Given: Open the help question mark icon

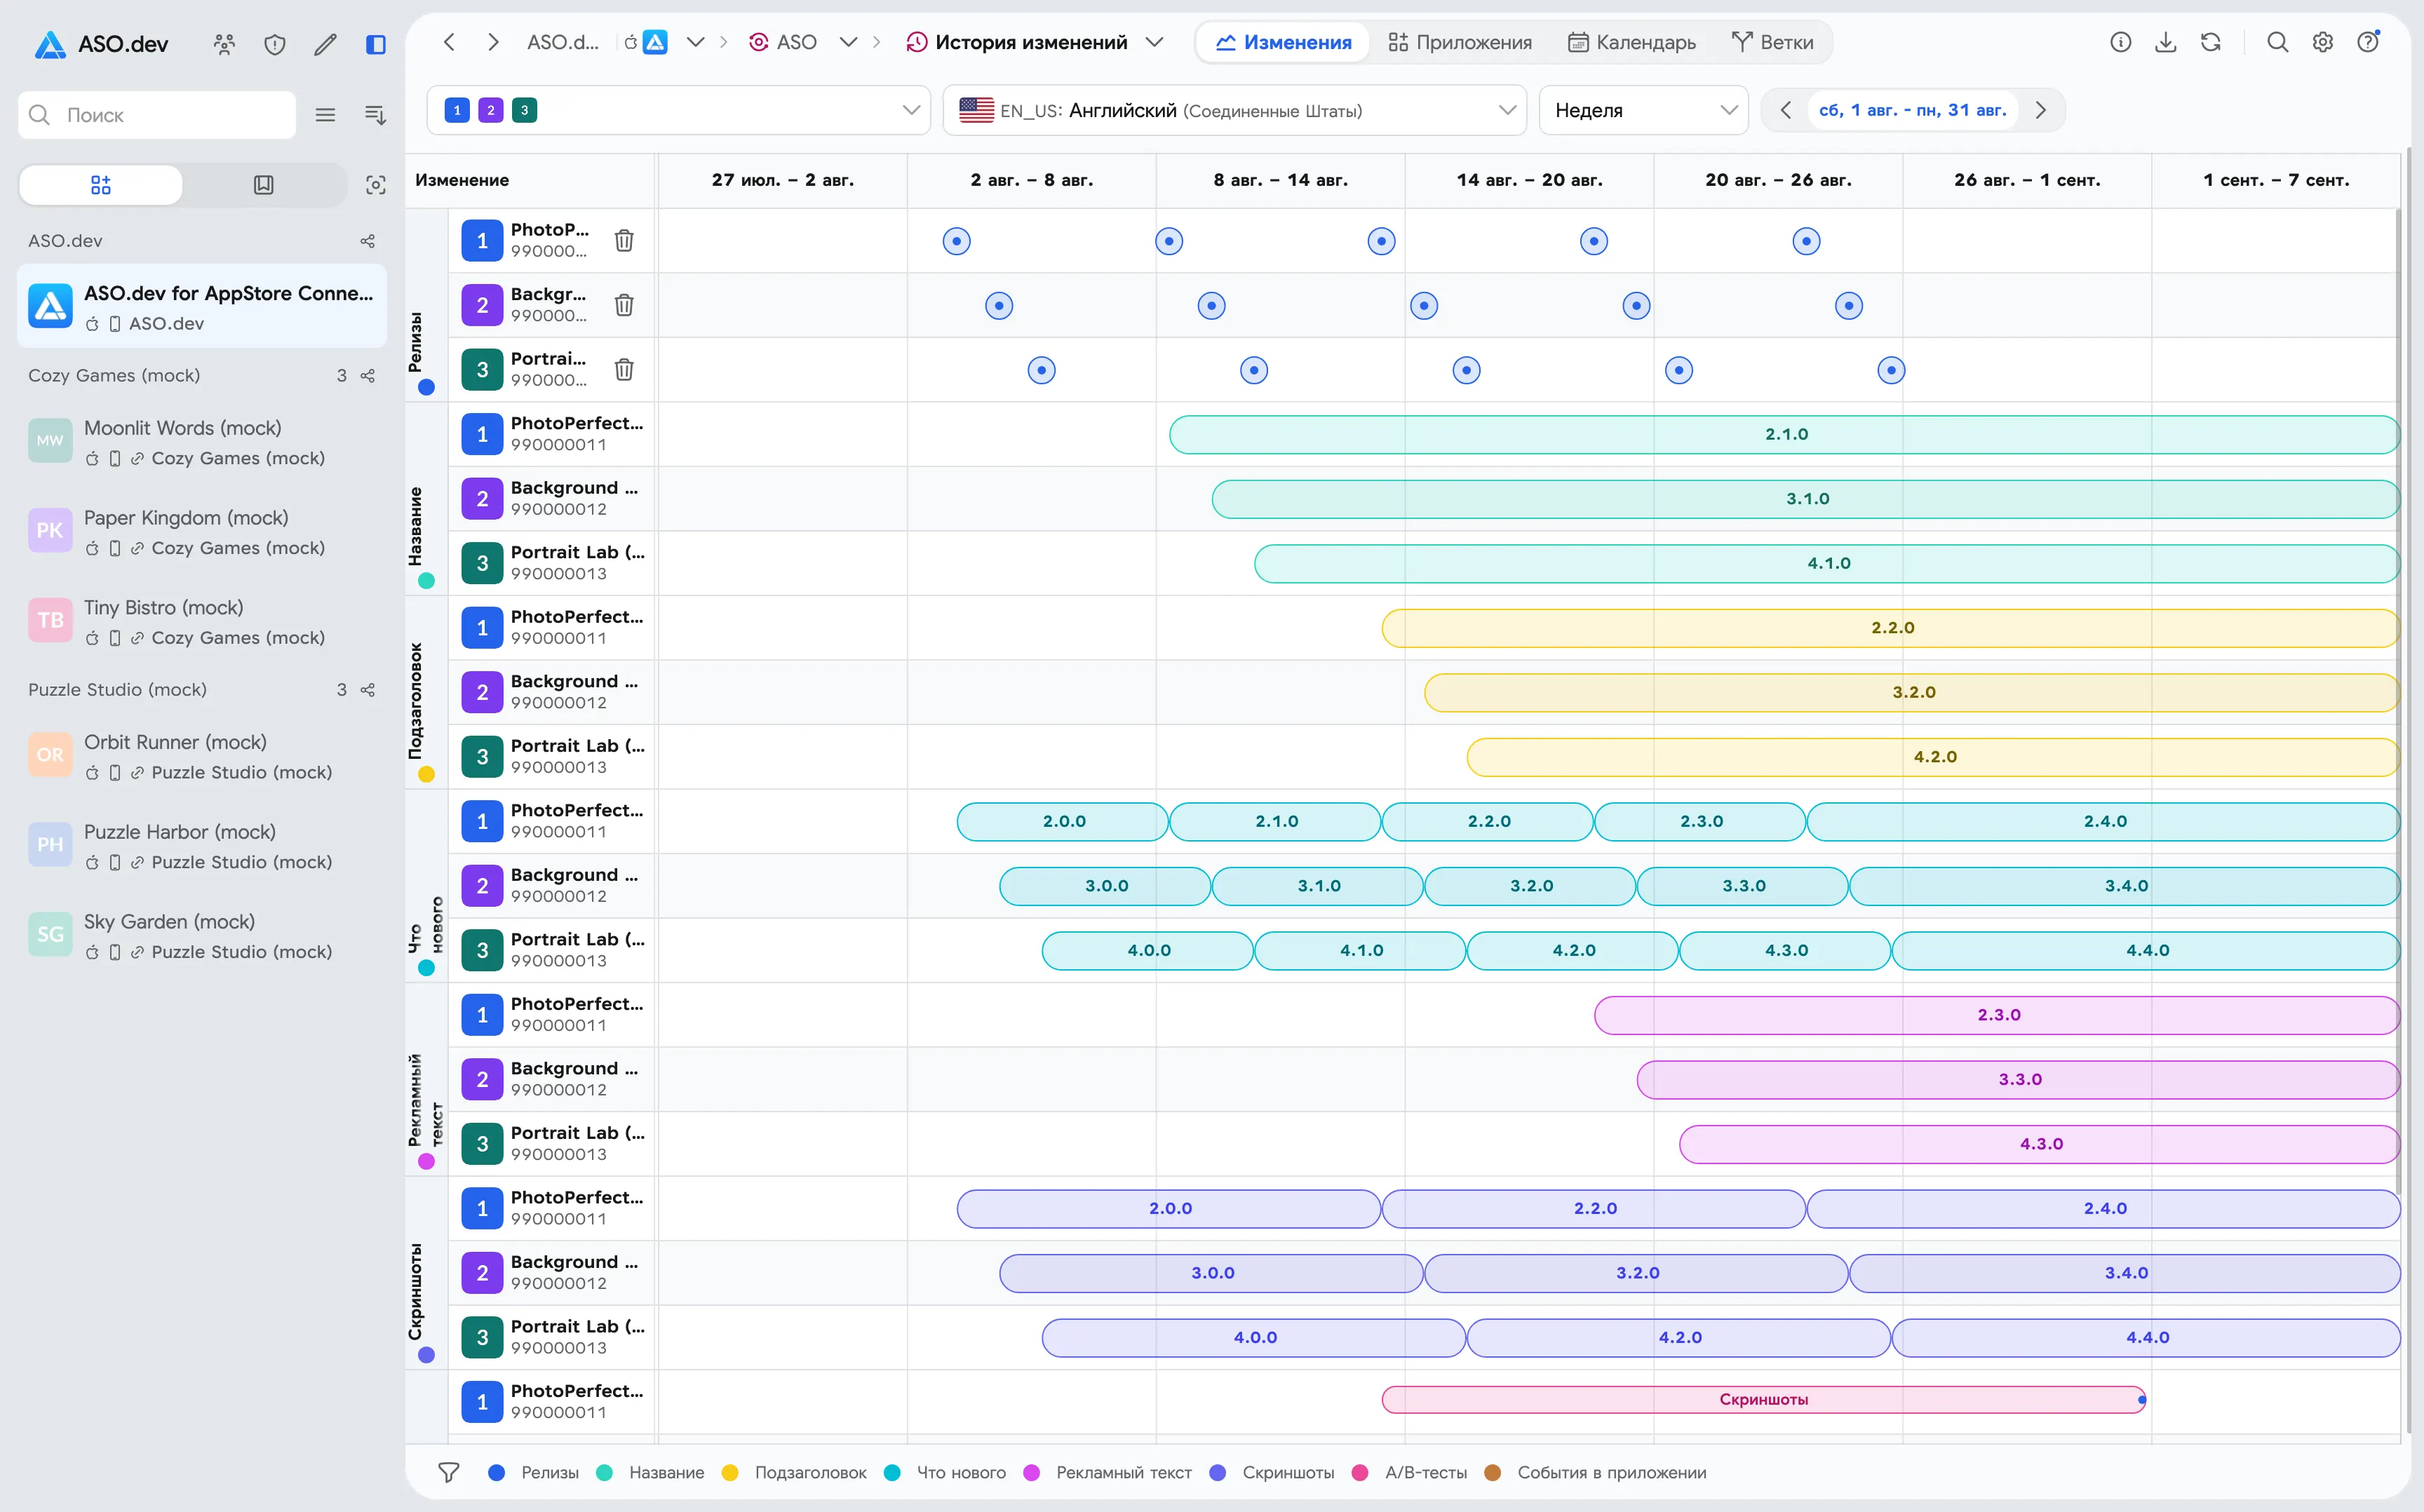Looking at the screenshot, I should [2368, 42].
